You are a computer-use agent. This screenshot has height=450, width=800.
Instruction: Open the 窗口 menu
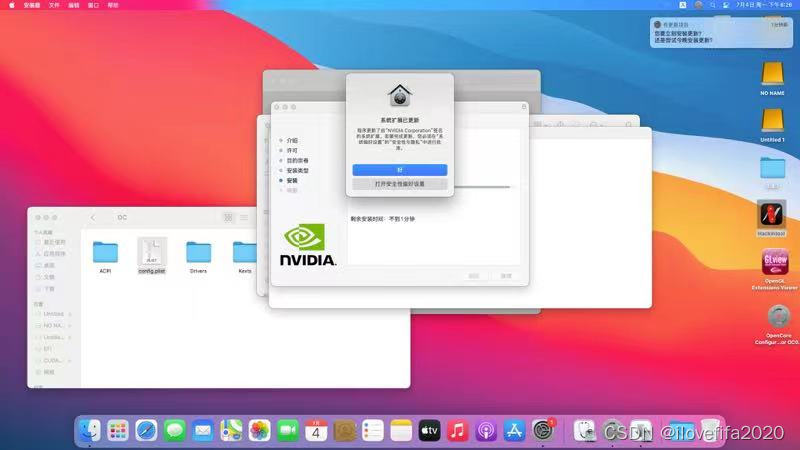coord(93,5)
